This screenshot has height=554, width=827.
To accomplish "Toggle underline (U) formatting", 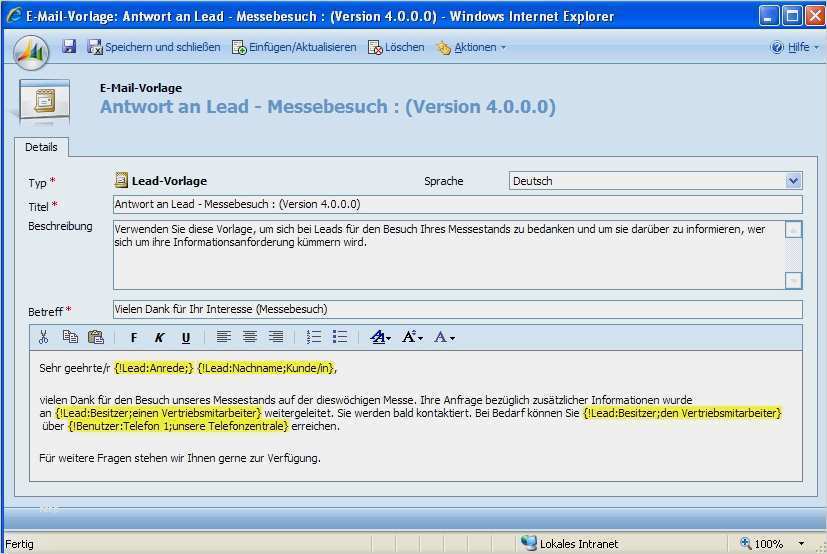I will (x=185, y=338).
